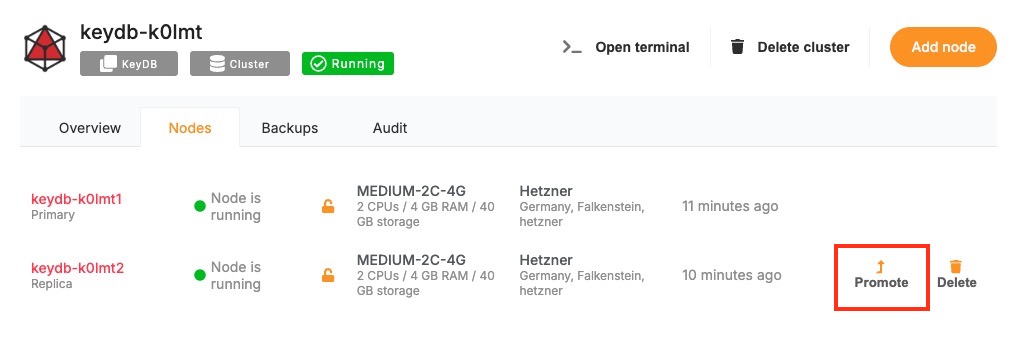
Task: Click the orange trash icon for keydb-k0lmt2
Action: point(956,266)
